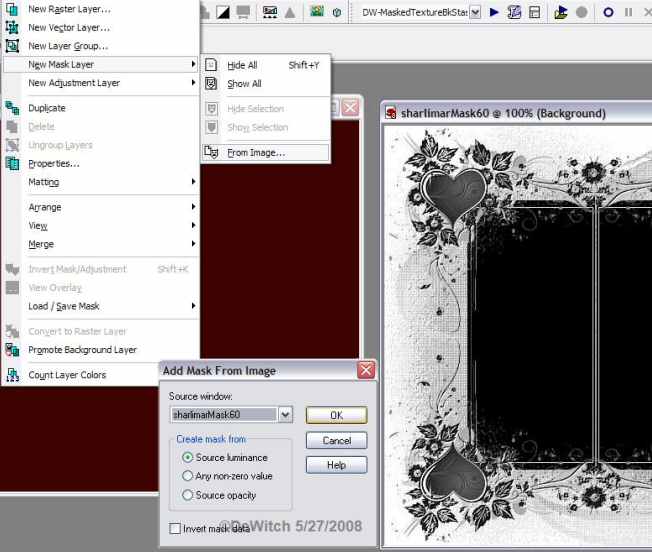Choose the Any non-zero value option
The image size is (652, 552).
[187, 476]
